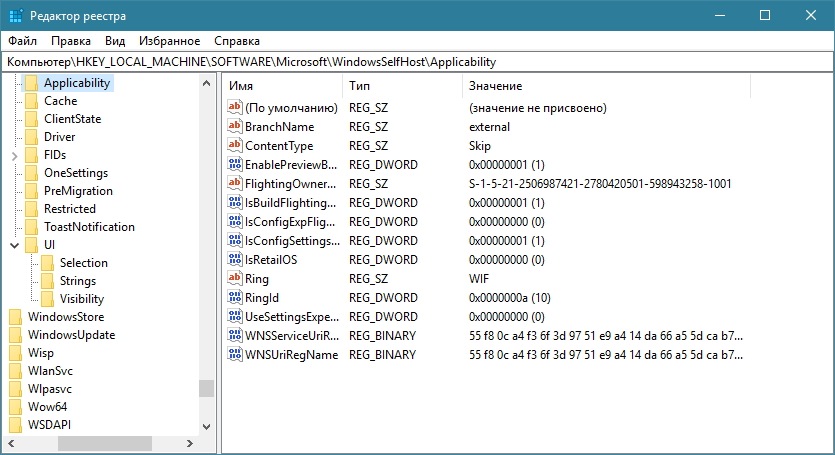Click the Registry Editor app icon in title bar
Image resolution: width=835 pixels, height=455 pixels.
(15, 15)
